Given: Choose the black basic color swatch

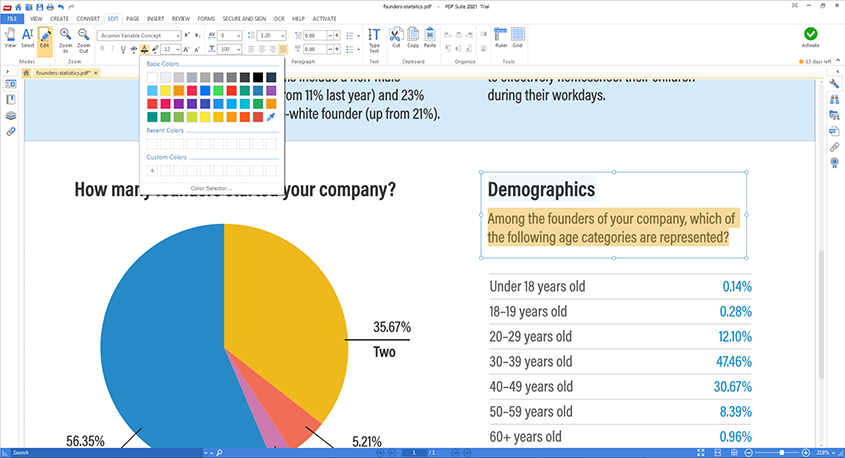Looking at the screenshot, I should point(258,78).
